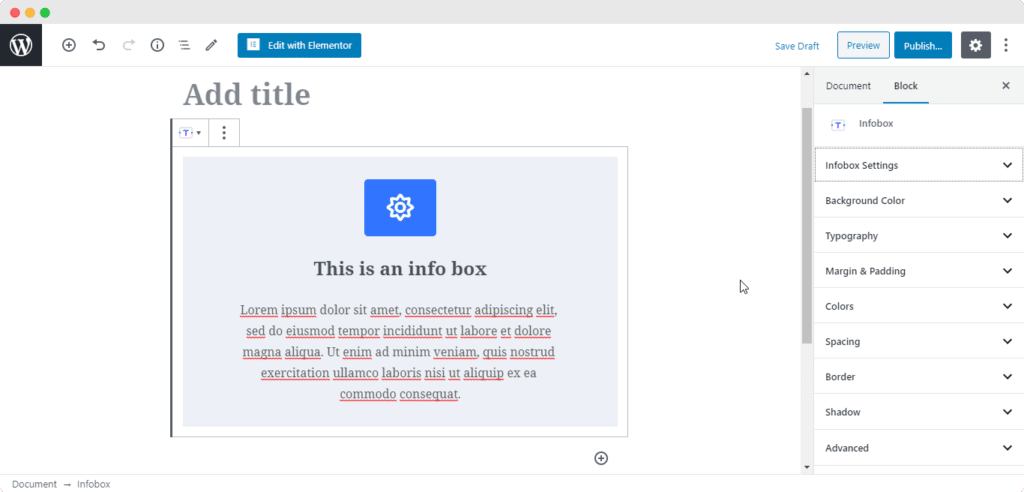Screen dimensions: 1024x492
Task: Click the pencil Tools icon
Action: tap(211, 45)
